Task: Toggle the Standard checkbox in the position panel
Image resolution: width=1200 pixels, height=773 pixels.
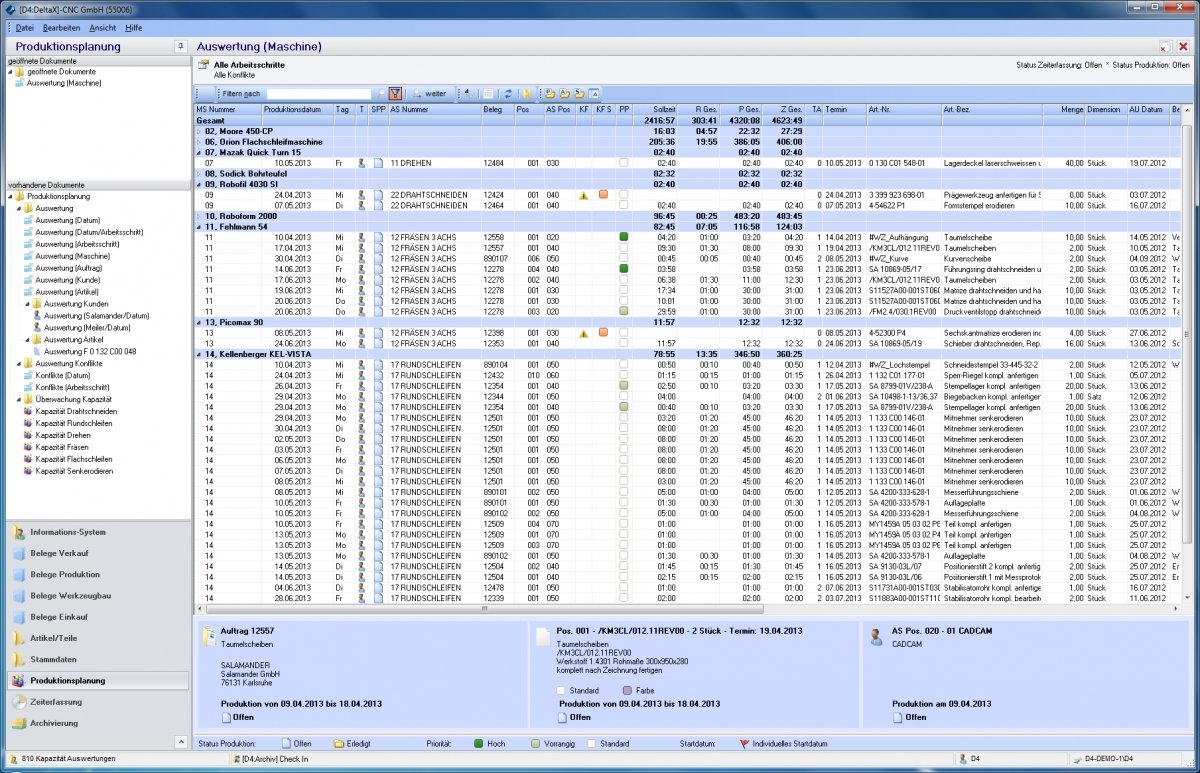Action: [x=561, y=691]
